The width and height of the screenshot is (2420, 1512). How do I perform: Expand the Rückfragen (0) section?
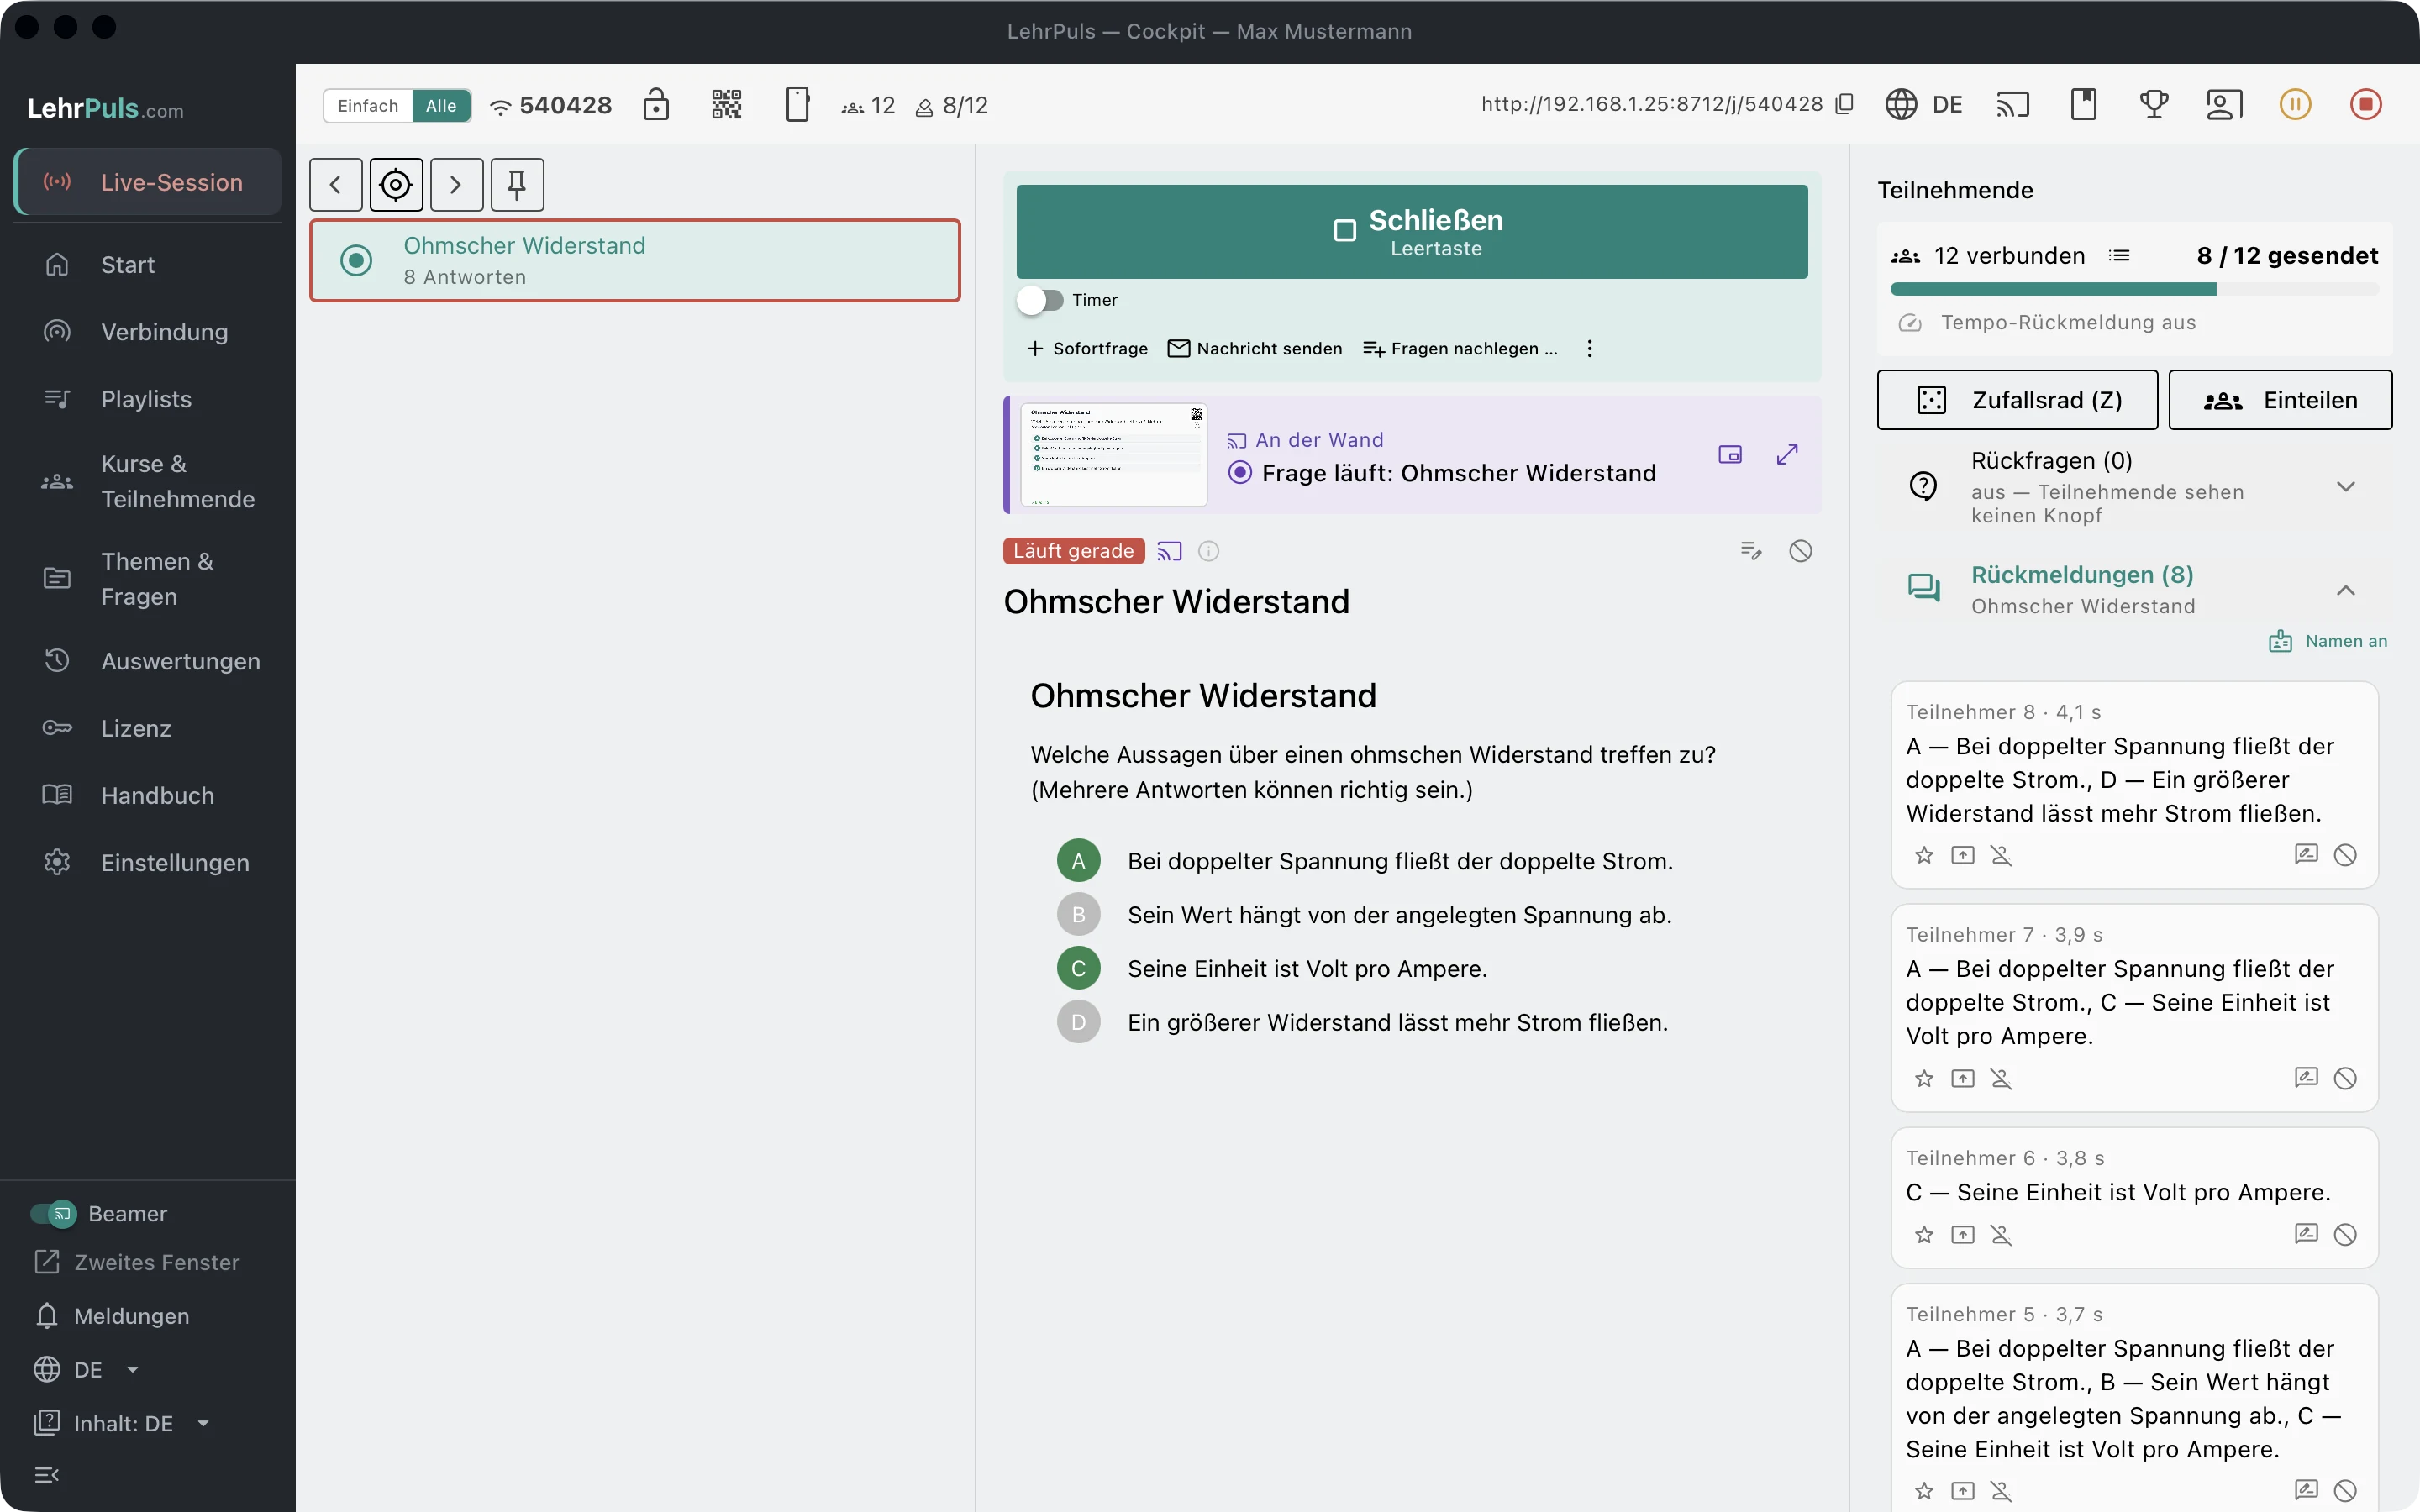pyautogui.click(x=2135, y=487)
